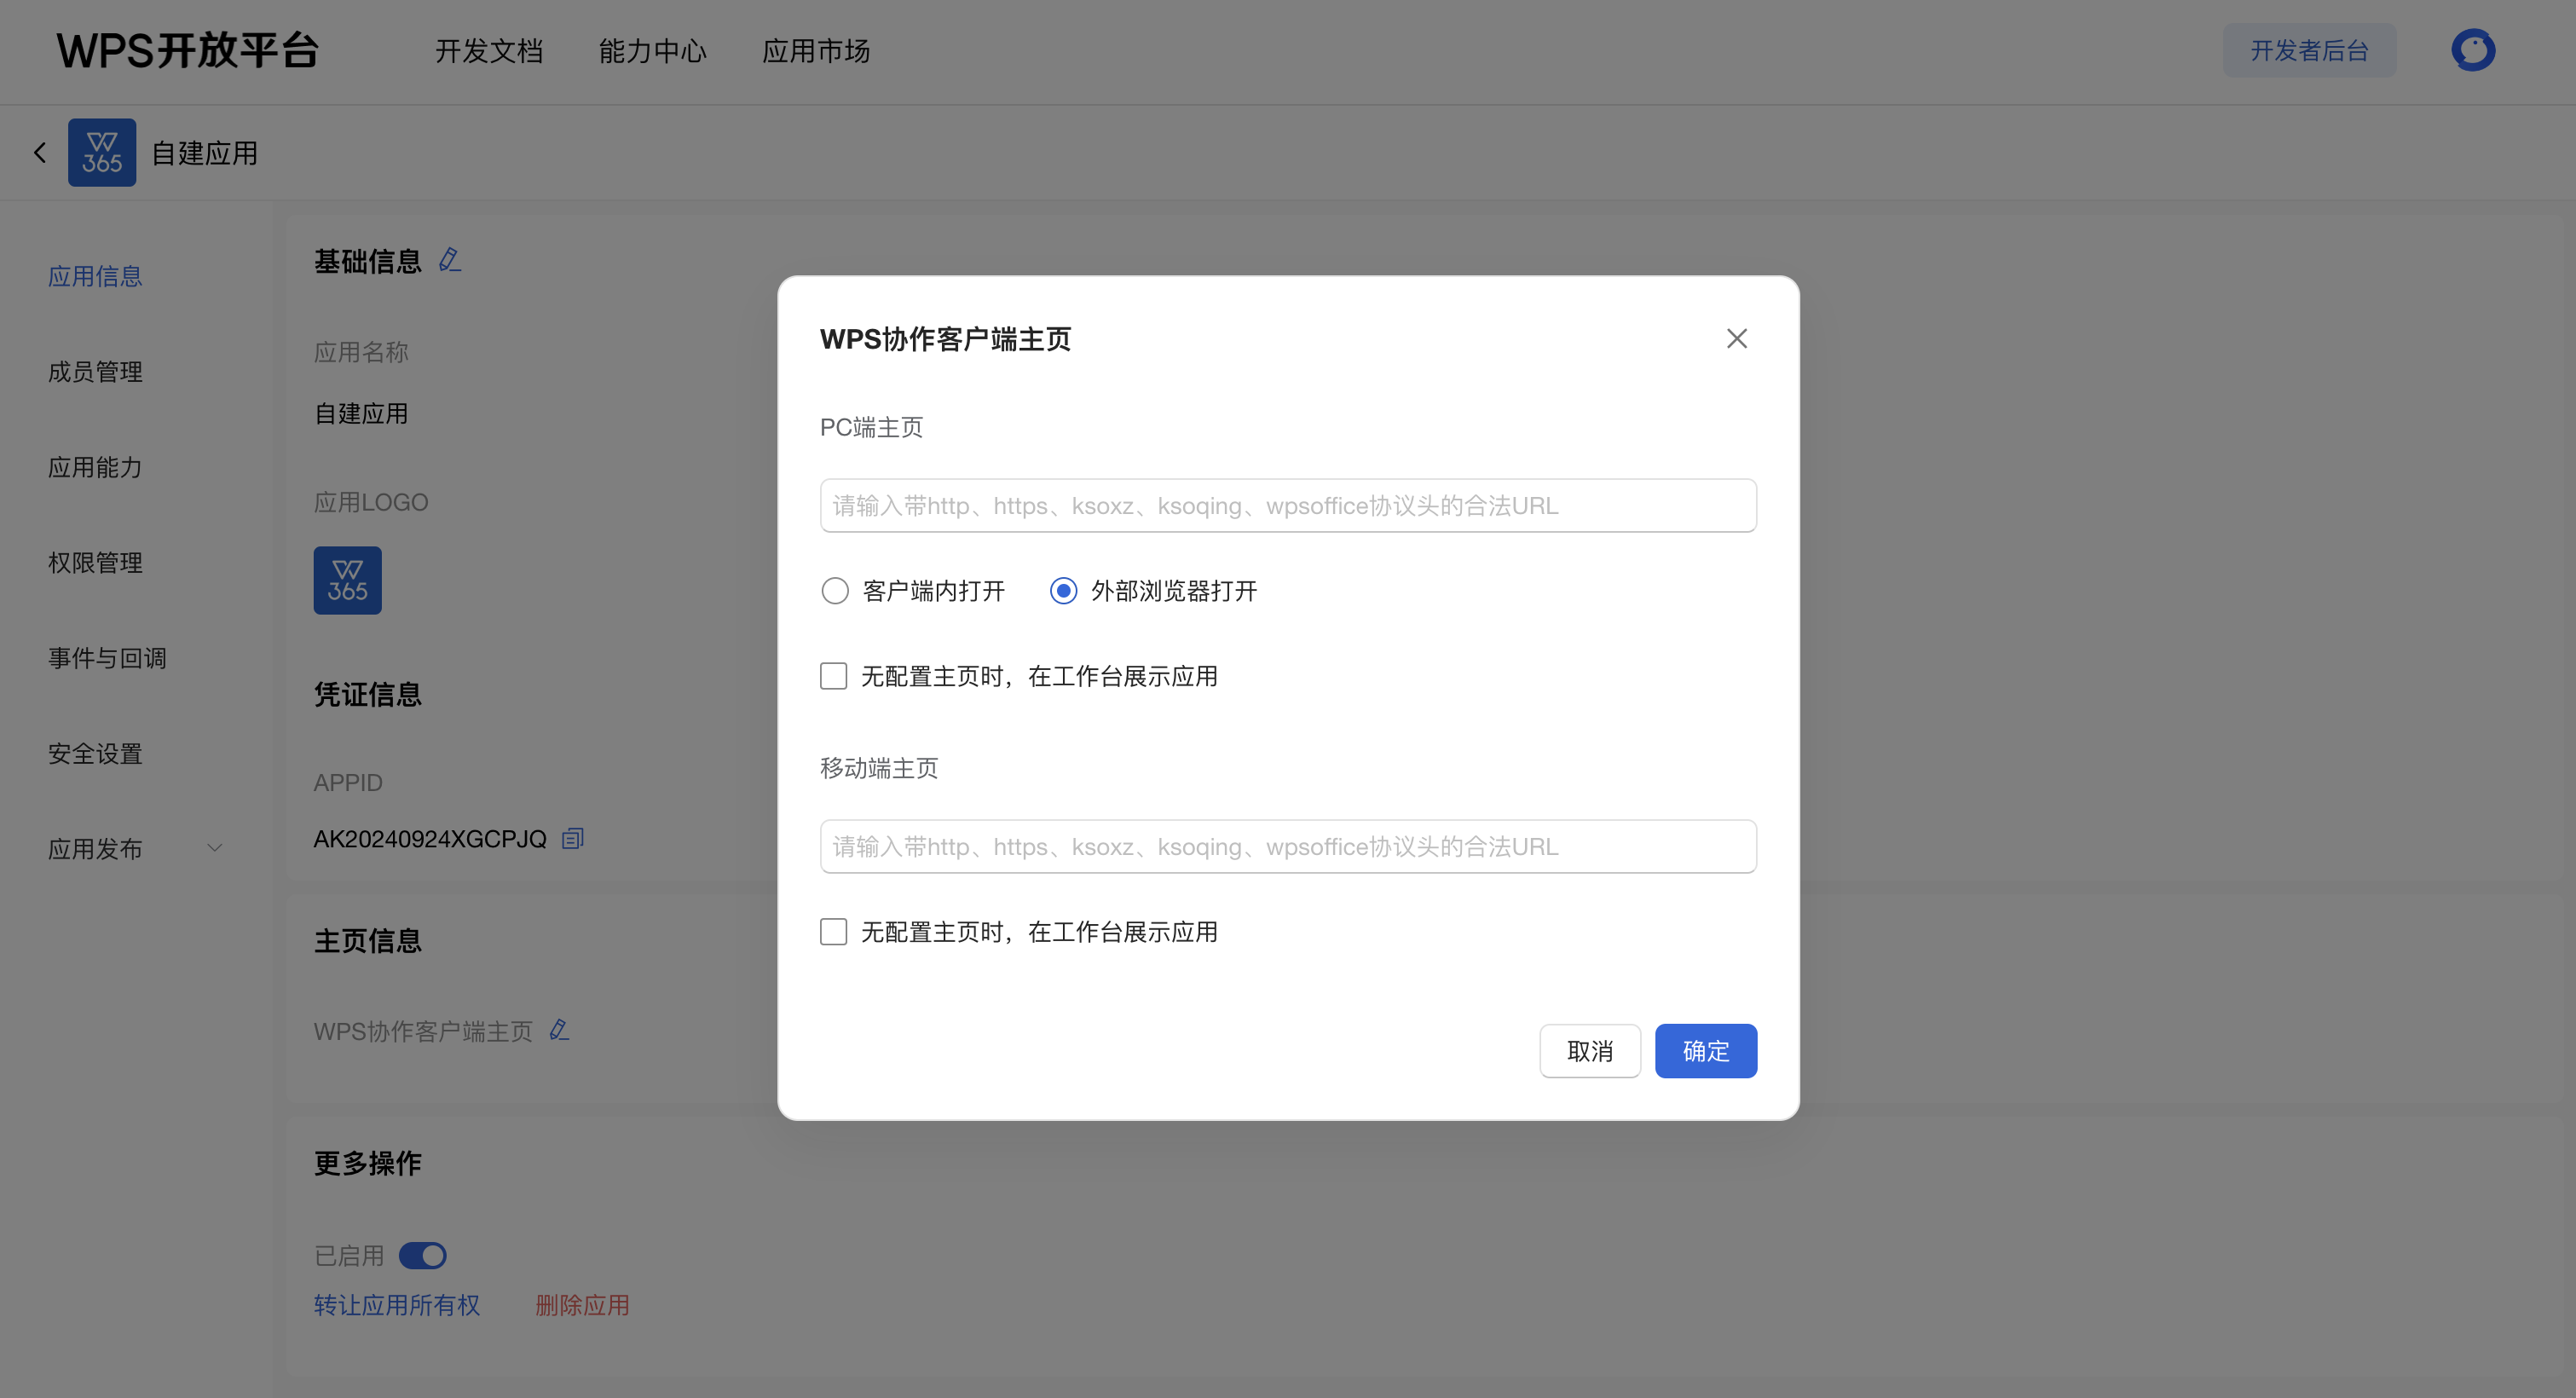Screen dimensions: 2576x1398
Task: Click 删除应用 link
Action: (582, 1305)
